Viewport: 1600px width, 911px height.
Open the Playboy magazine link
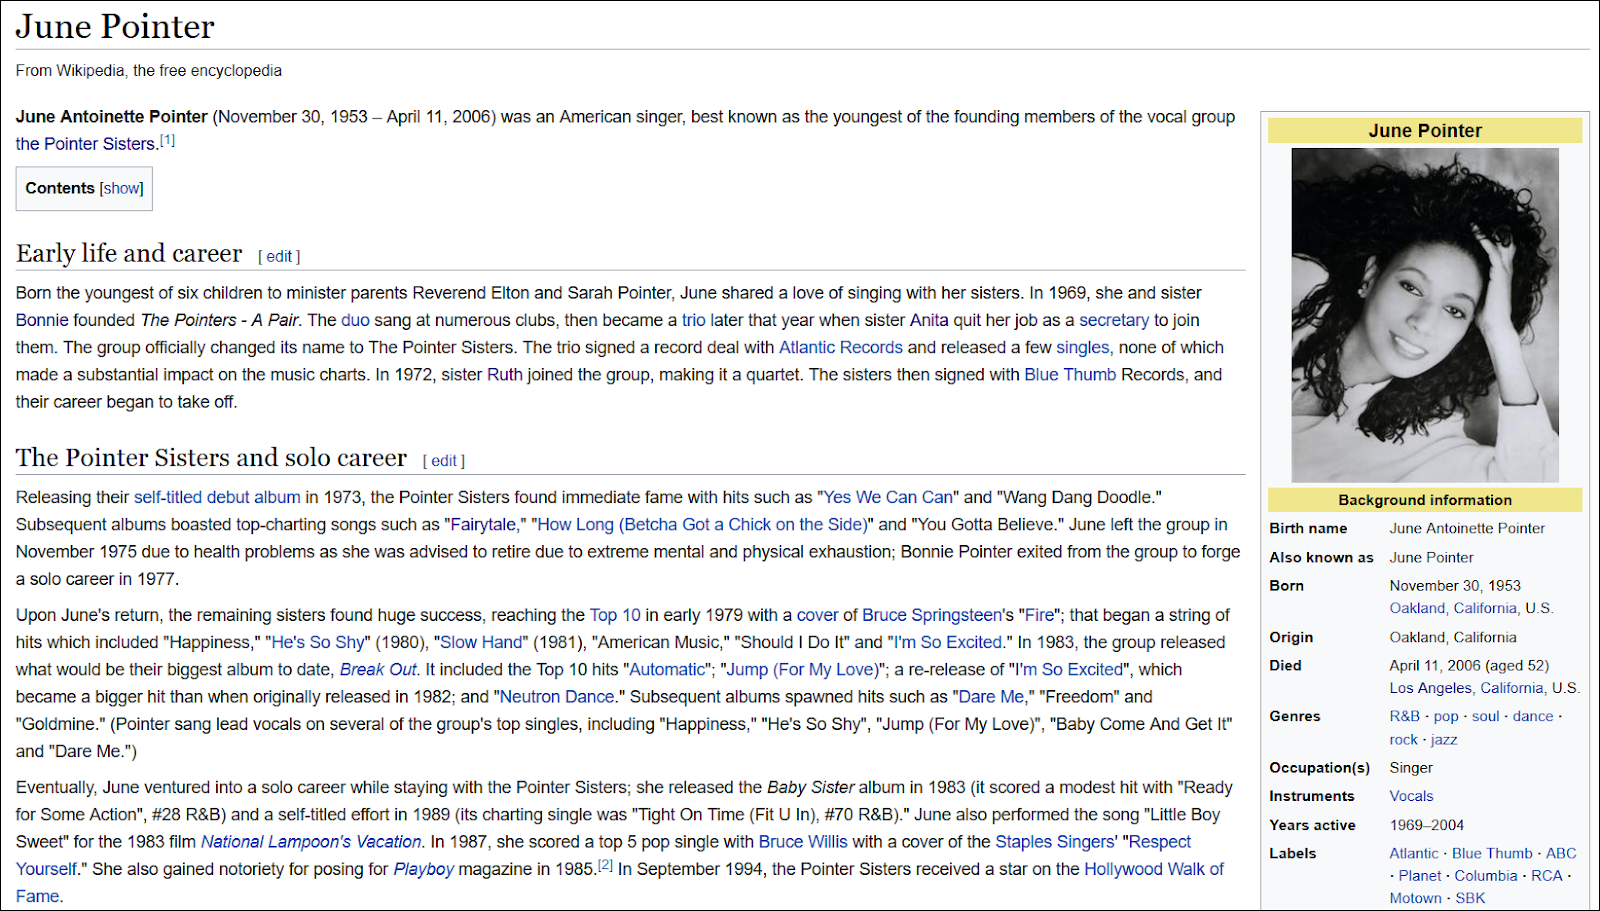[423, 869]
